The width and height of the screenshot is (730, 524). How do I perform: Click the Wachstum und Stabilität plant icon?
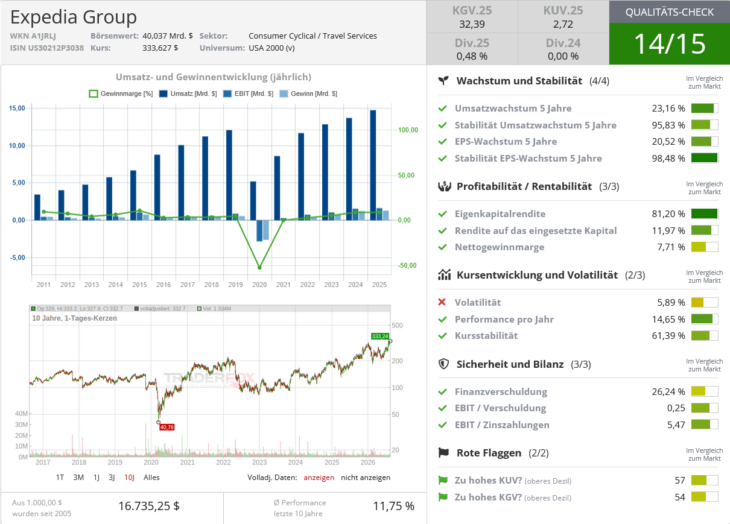(x=443, y=81)
